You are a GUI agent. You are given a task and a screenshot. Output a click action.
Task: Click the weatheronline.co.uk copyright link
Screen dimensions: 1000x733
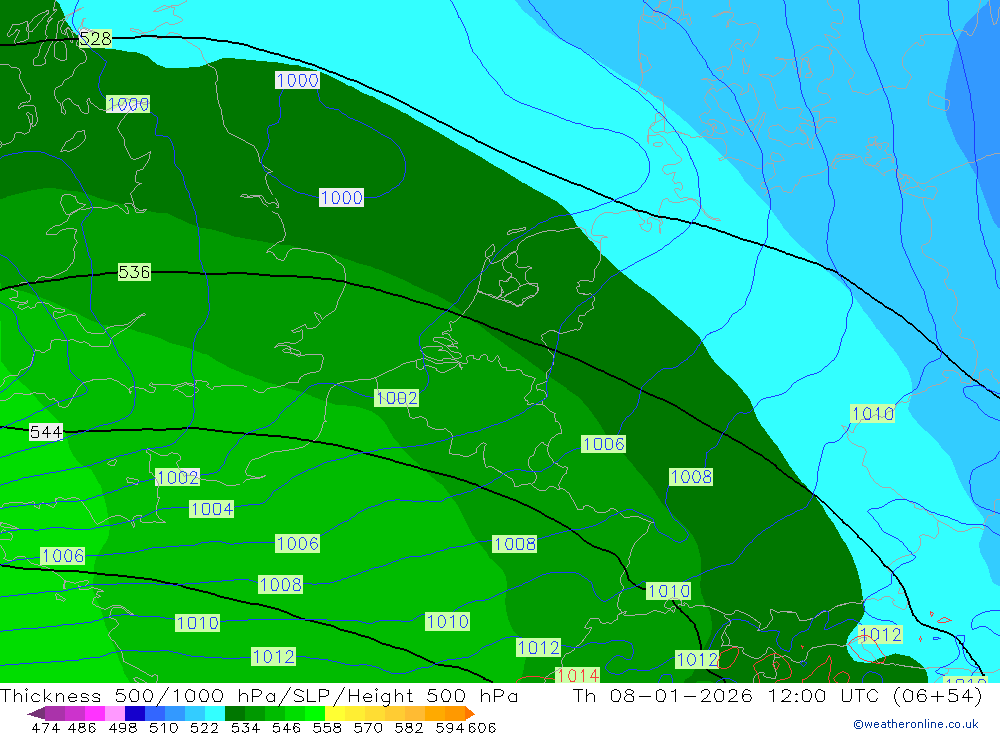(x=916, y=724)
